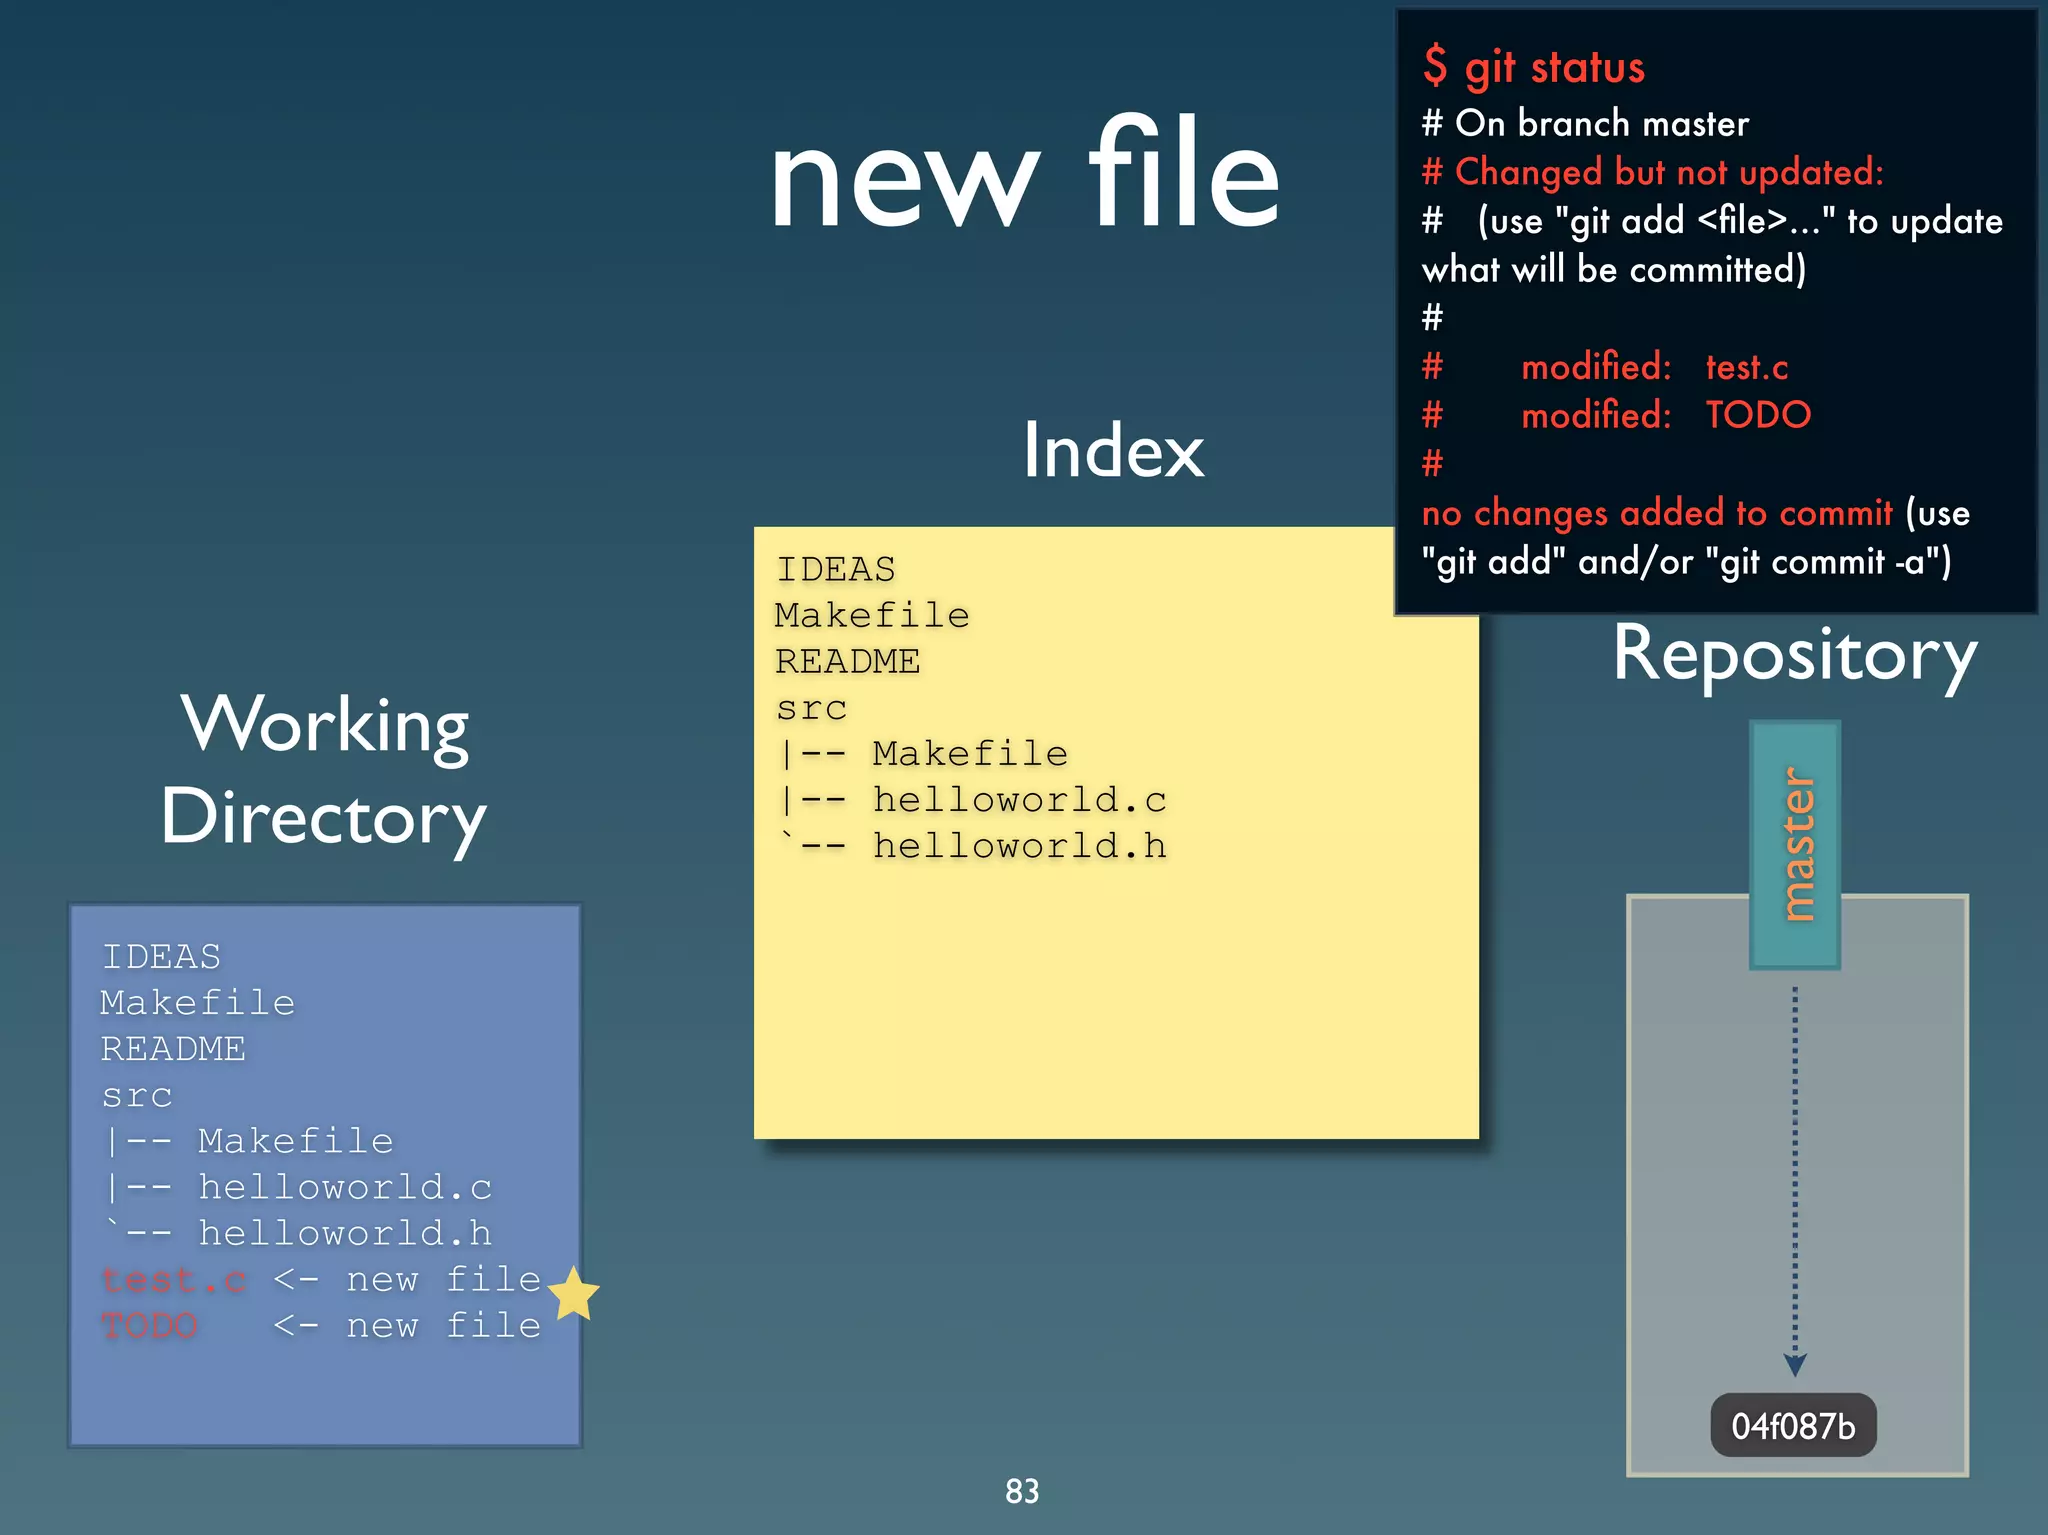Image resolution: width=2048 pixels, height=1535 pixels.
Task: Click helloworld.c in the Index box
Action: (x=1018, y=800)
